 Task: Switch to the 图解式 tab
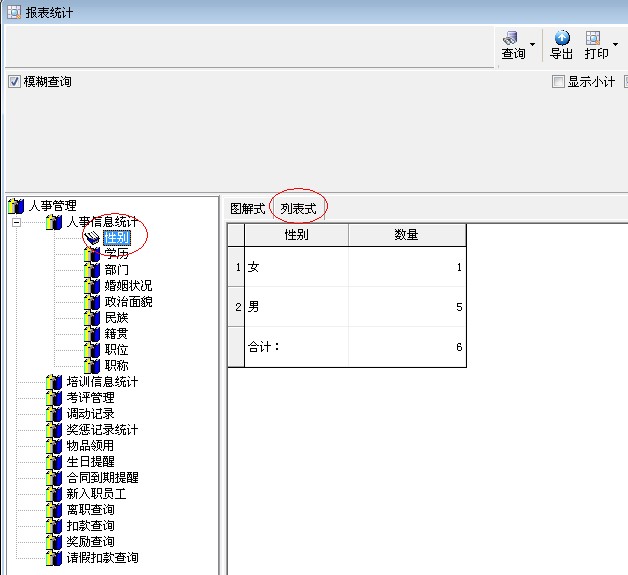click(248, 209)
